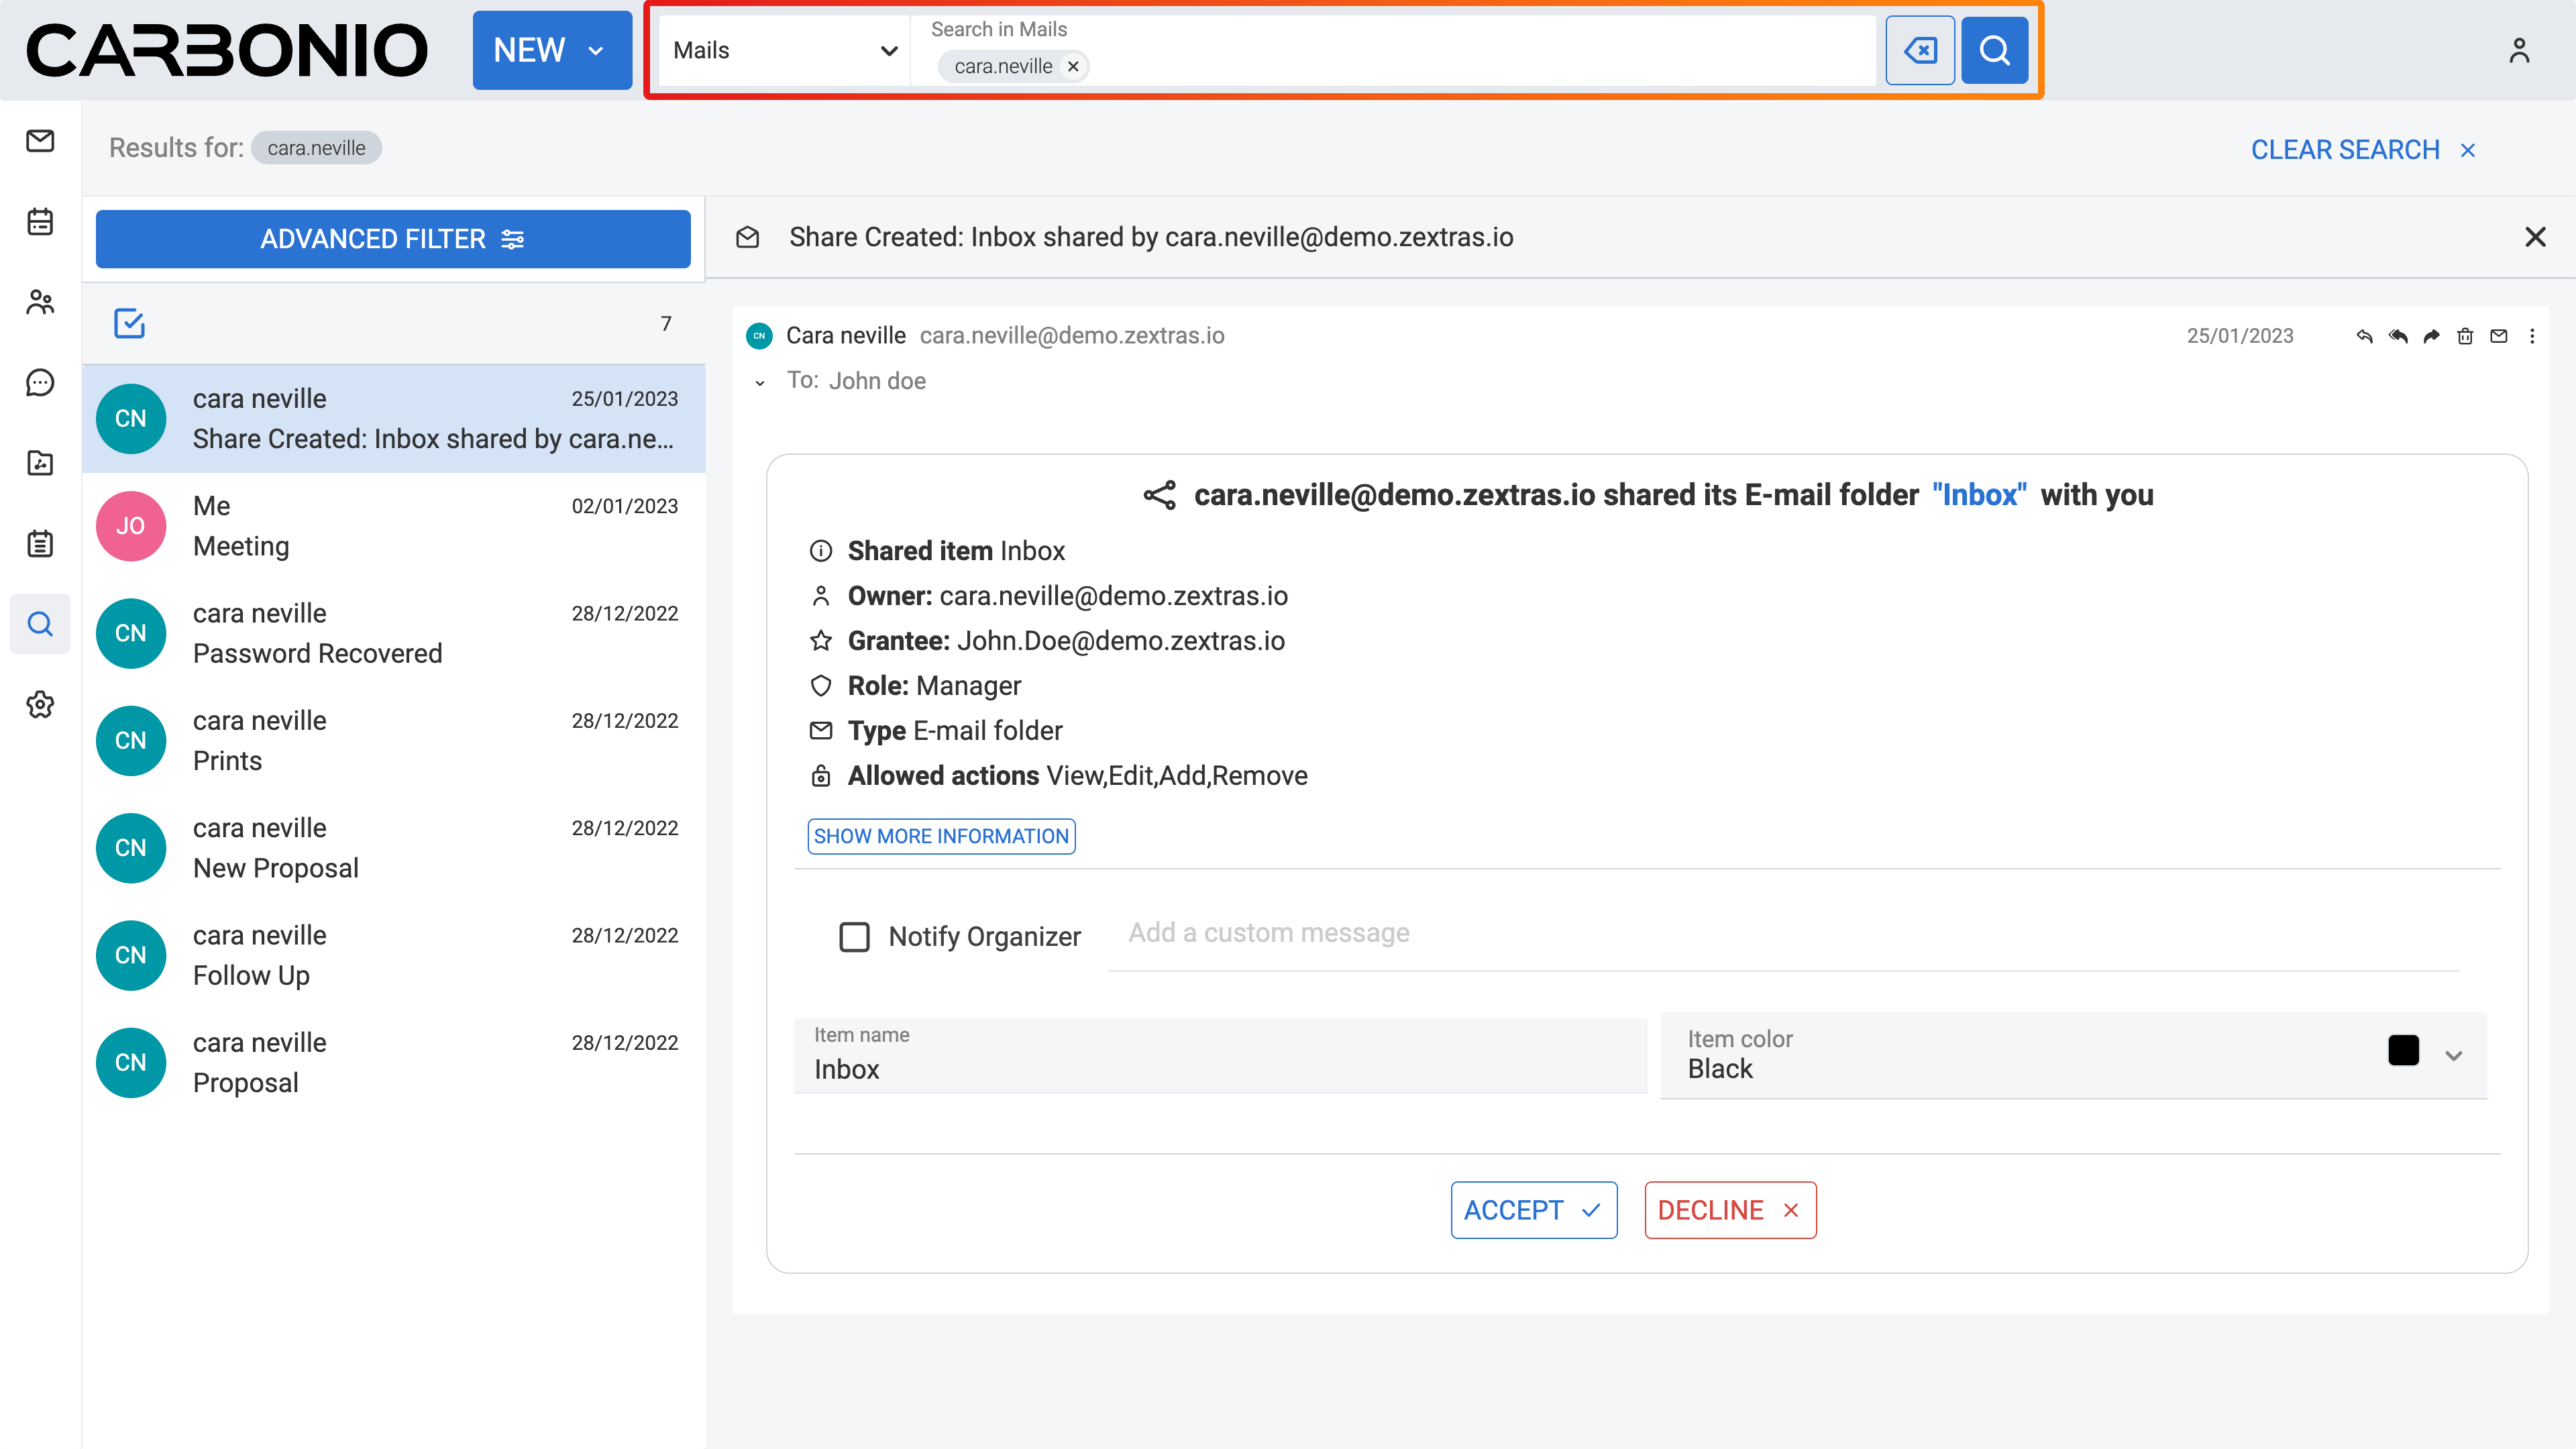2576x1449 pixels.
Task: Open the Contacts module in sidebar
Action: 40,302
